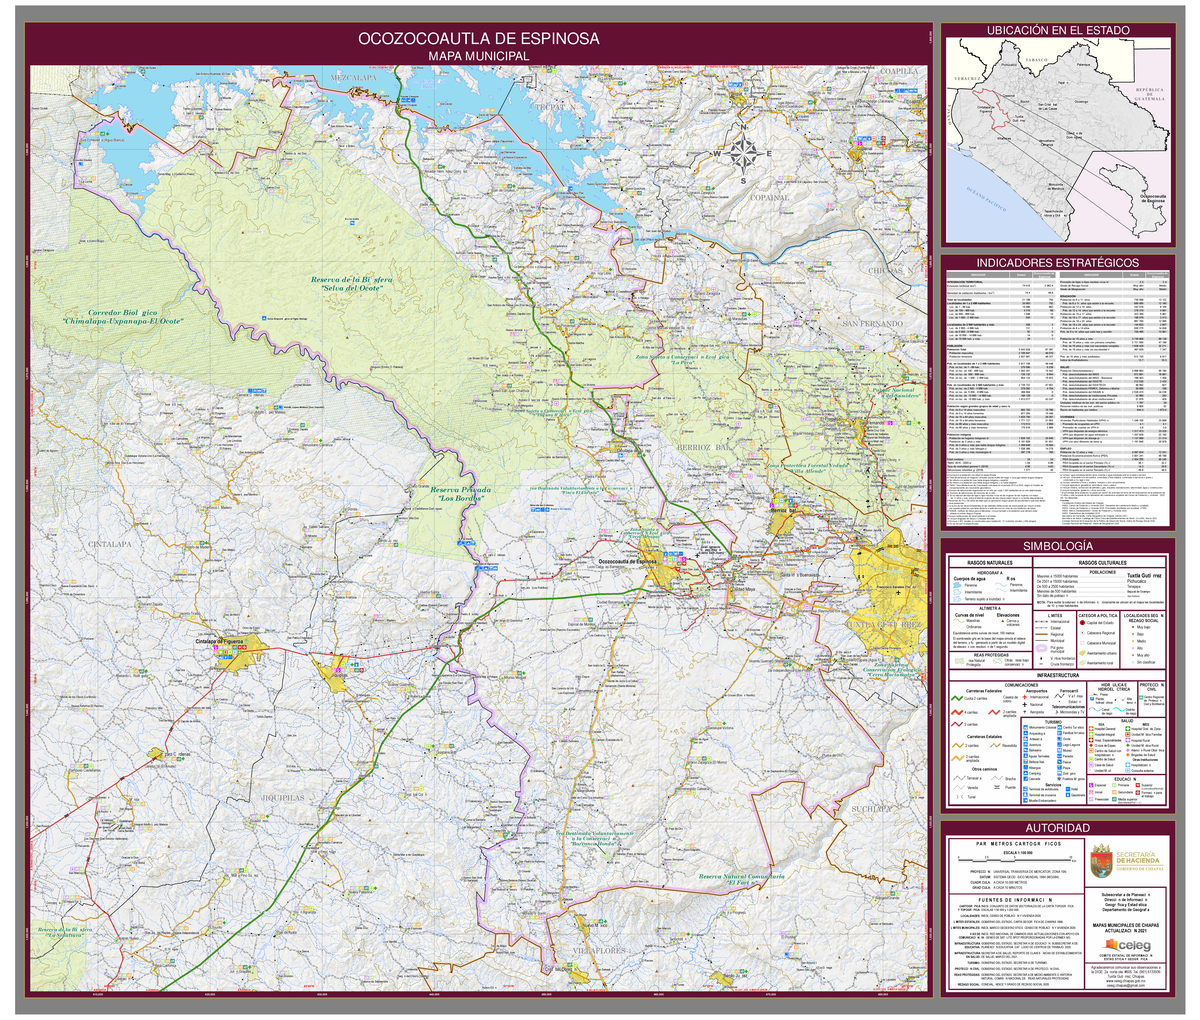This screenshot has width=1200, height=1020.
Task: Click the MEZCALAPA municipality label
Action: pos(352,77)
